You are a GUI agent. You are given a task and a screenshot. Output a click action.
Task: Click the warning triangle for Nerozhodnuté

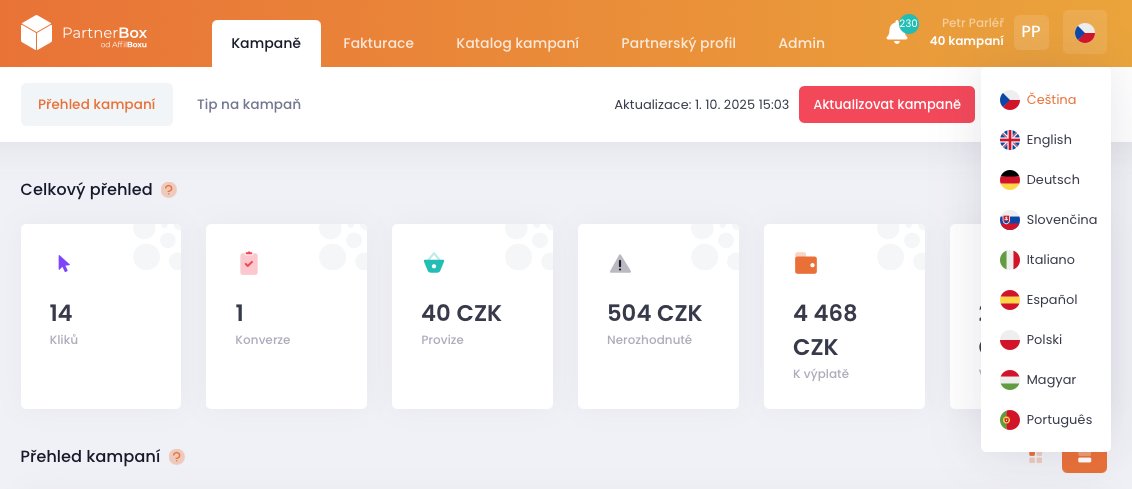pos(620,264)
